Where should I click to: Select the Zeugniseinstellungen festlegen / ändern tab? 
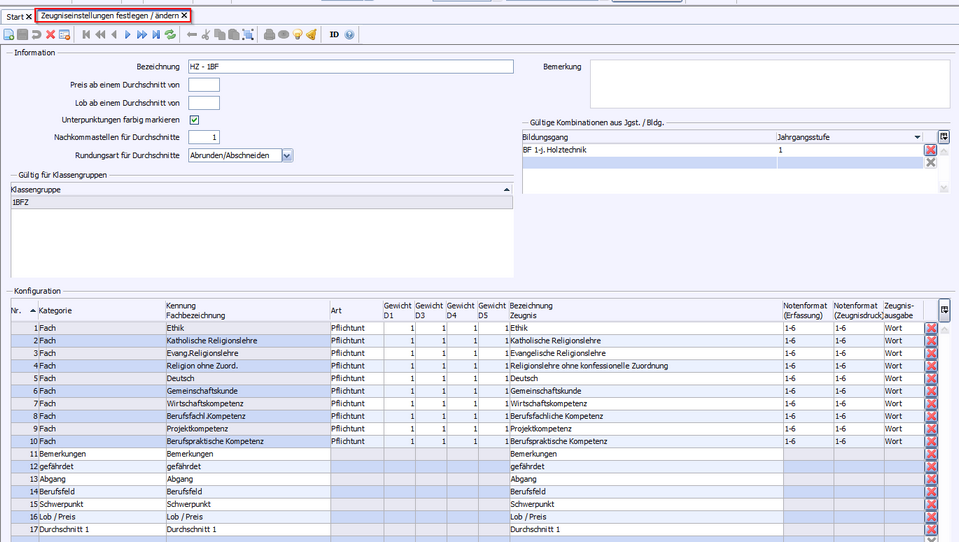pos(109,16)
